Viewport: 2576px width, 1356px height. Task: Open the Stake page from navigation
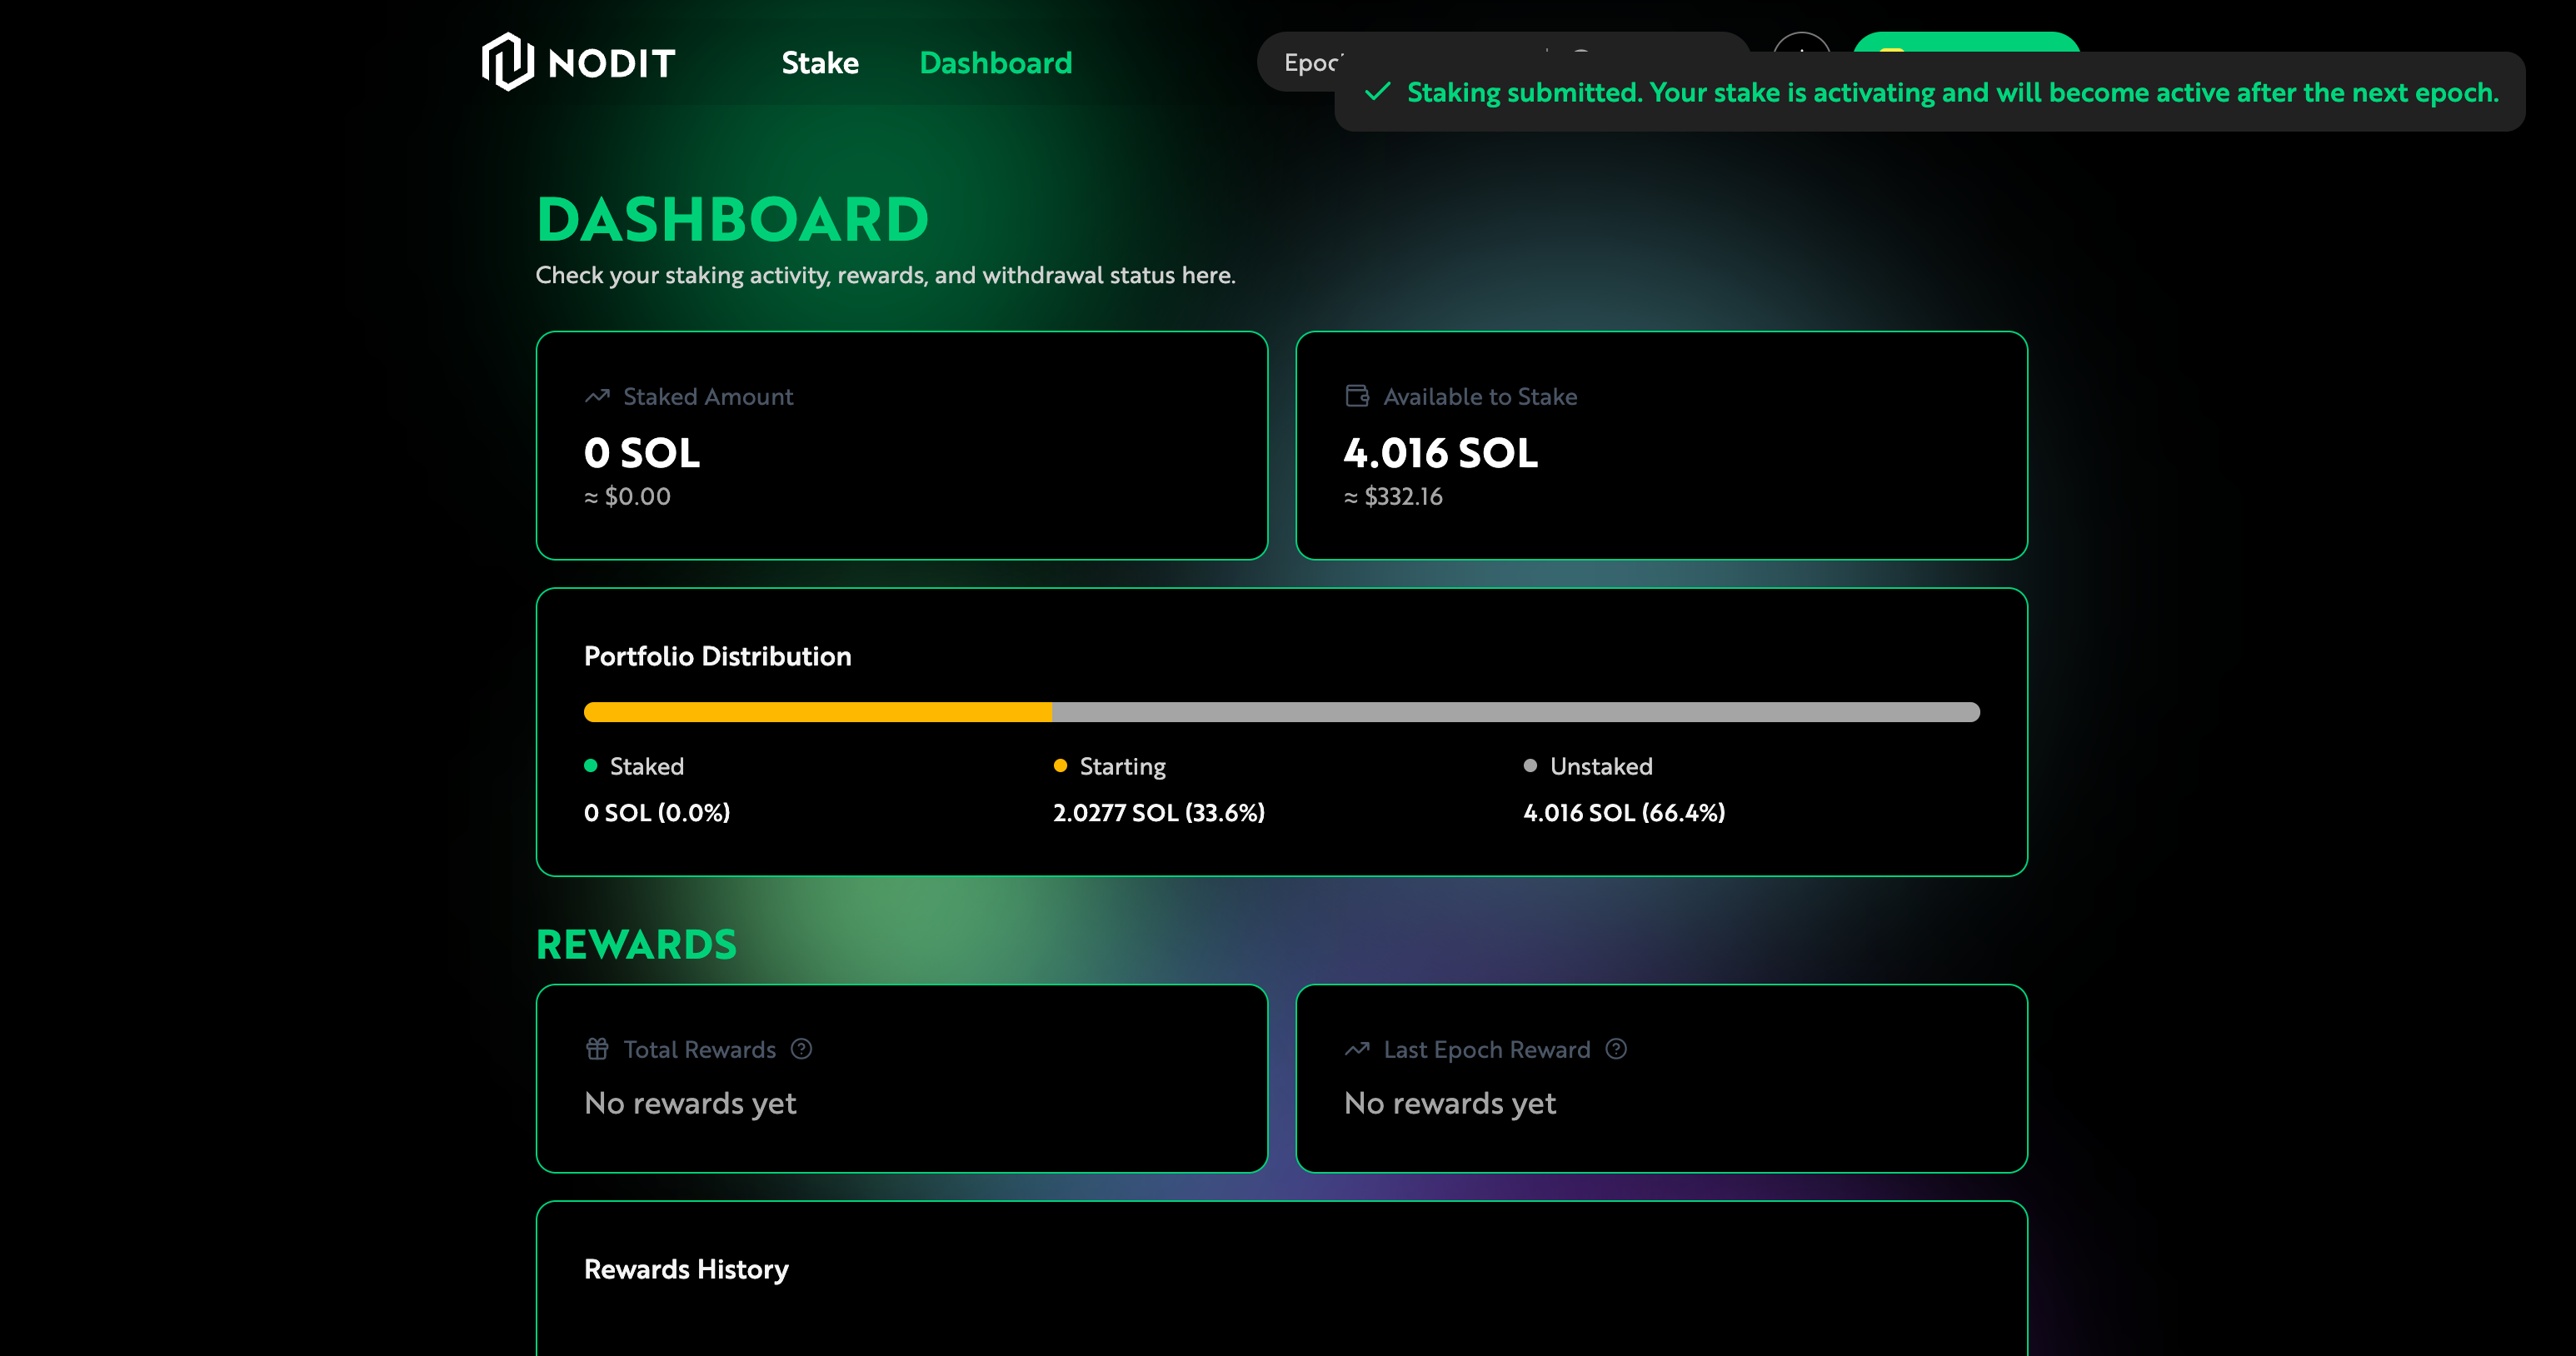point(820,63)
